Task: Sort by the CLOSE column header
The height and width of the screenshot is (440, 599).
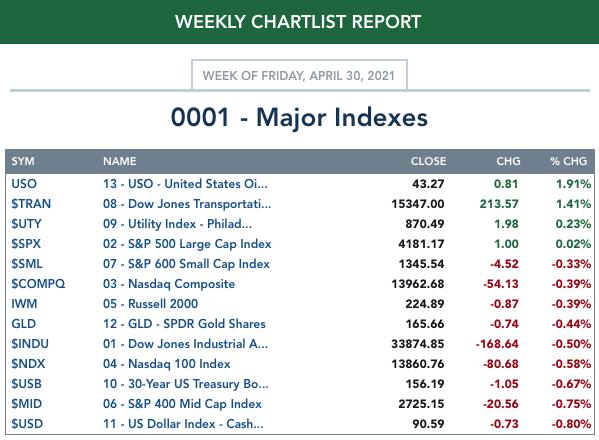Action: tap(428, 161)
